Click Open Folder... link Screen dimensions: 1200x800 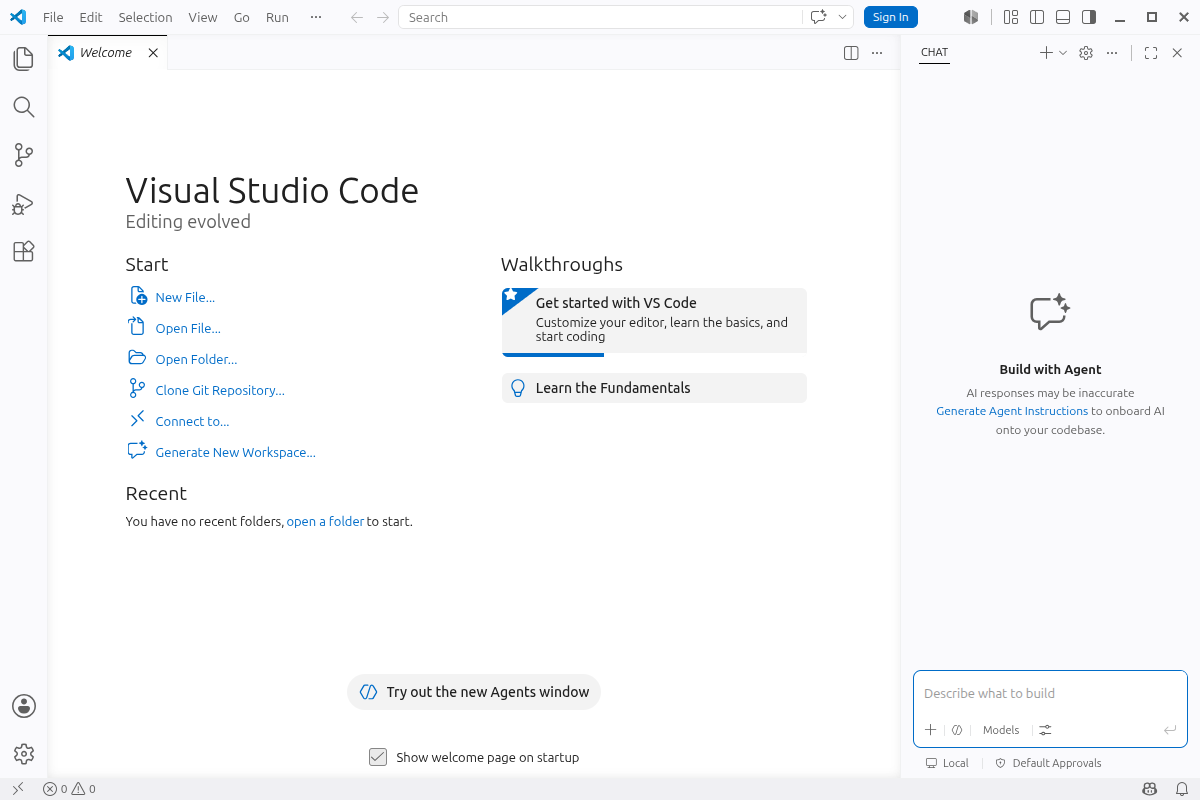click(196, 359)
